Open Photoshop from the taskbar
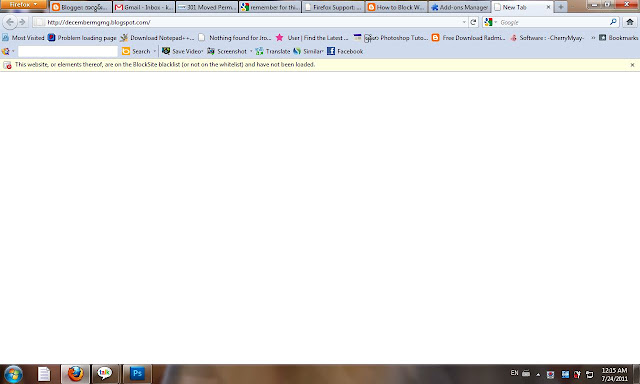 click(137, 374)
